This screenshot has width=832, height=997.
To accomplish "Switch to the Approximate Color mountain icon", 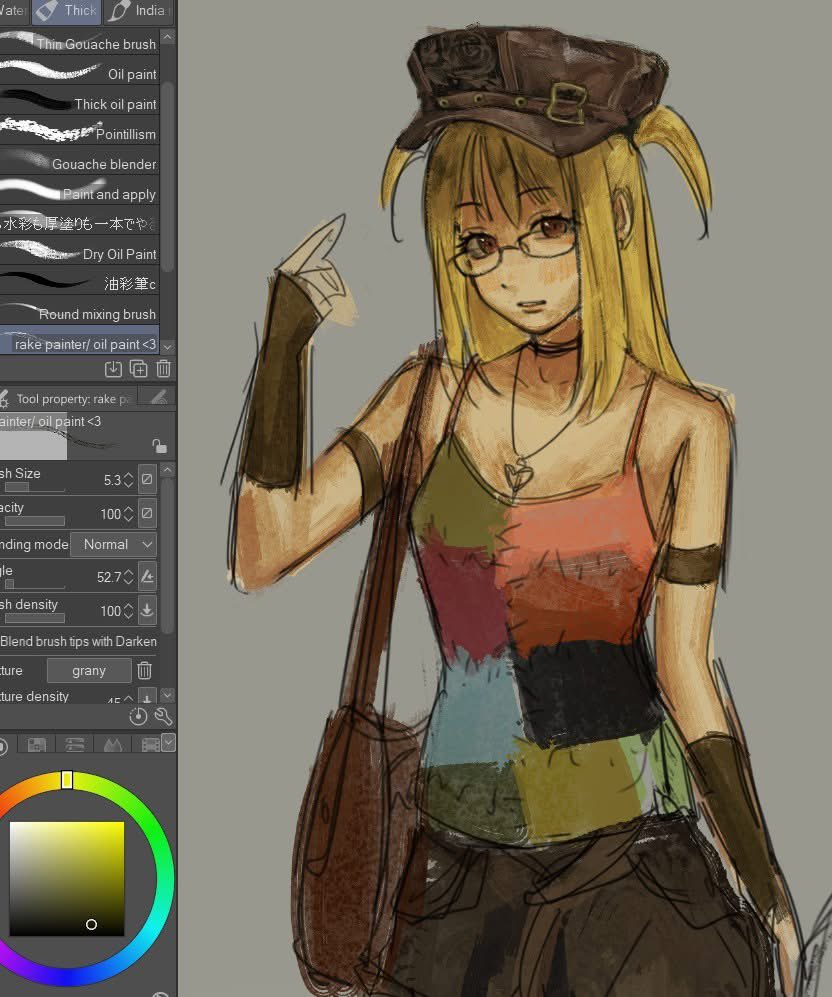I will click(x=113, y=744).
